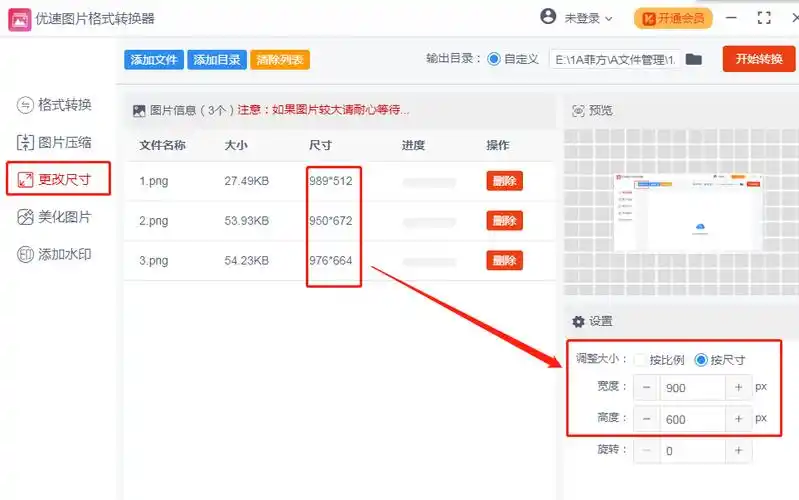The image size is (799, 500).
Task: Click the preview image thumbnail
Action: tap(689, 213)
